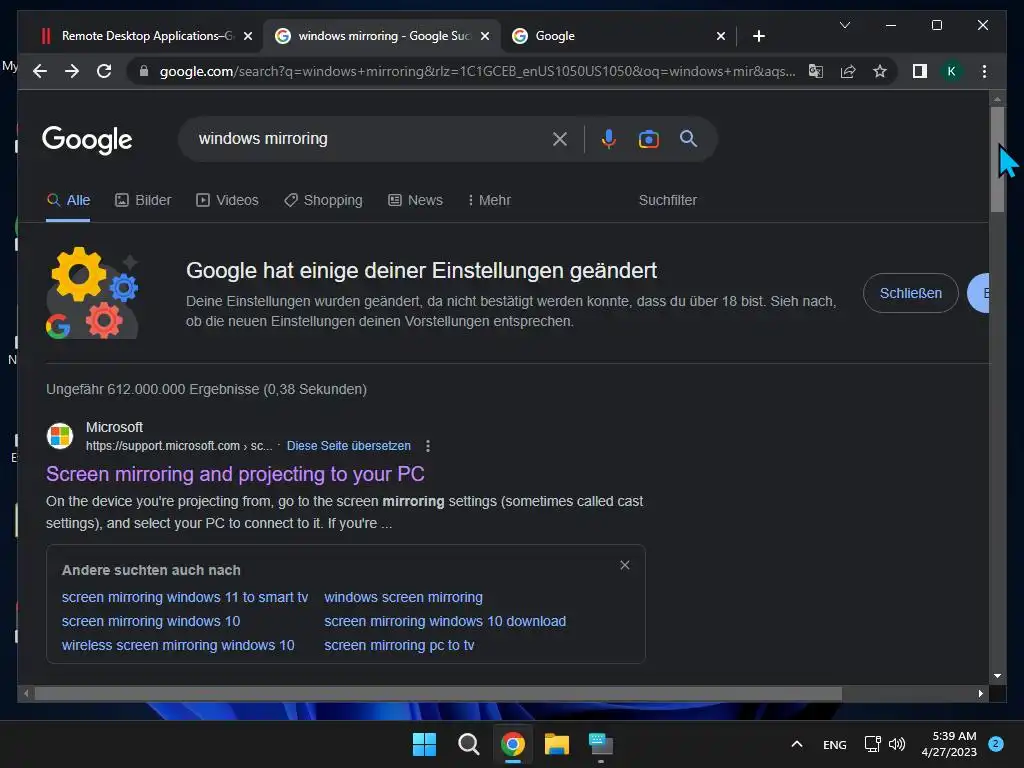
Task: Close the Google tab
Action: [720, 36]
